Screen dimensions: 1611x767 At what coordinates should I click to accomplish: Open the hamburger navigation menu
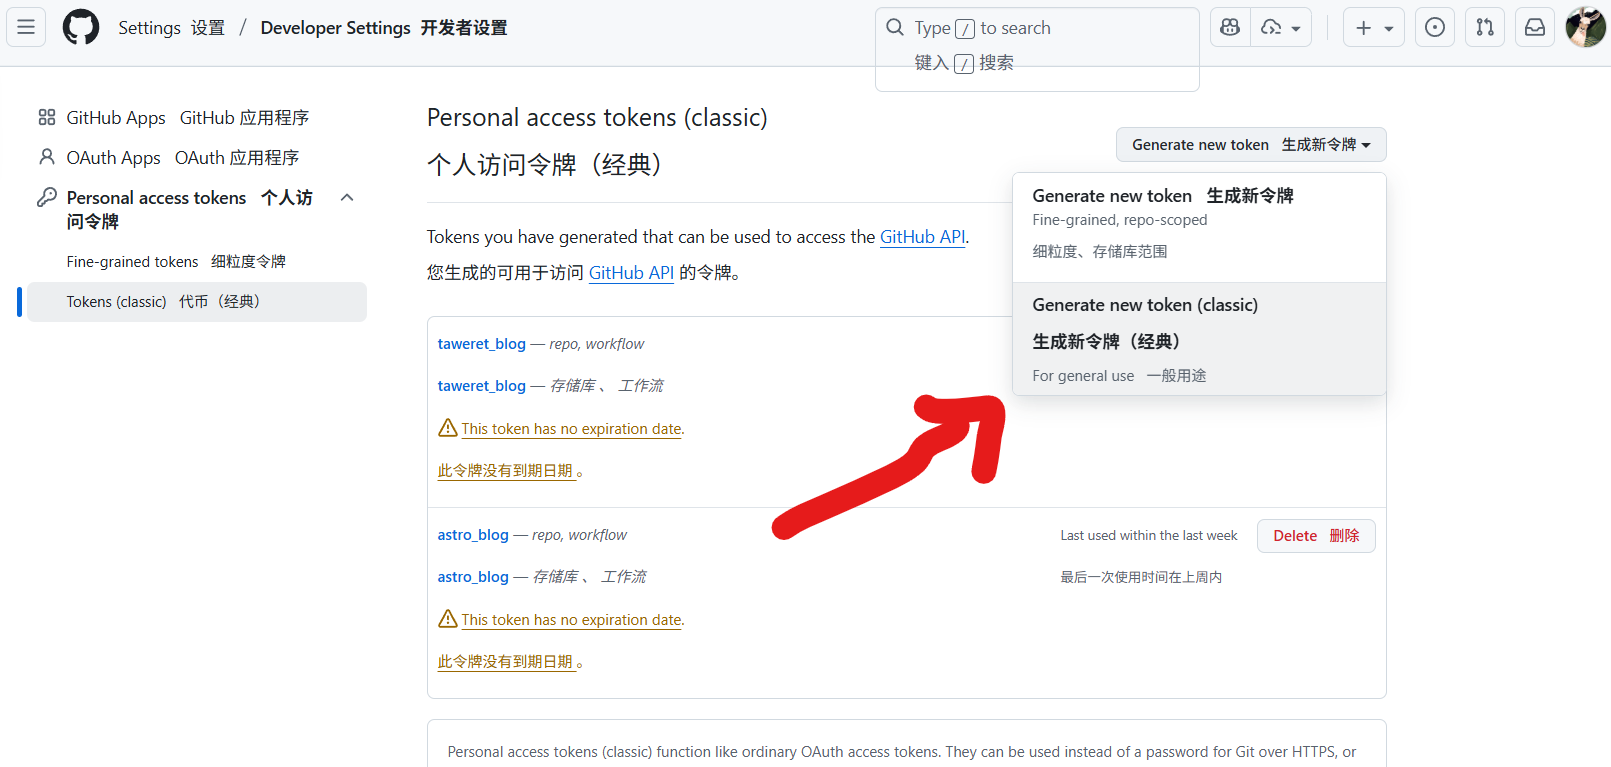pos(26,27)
